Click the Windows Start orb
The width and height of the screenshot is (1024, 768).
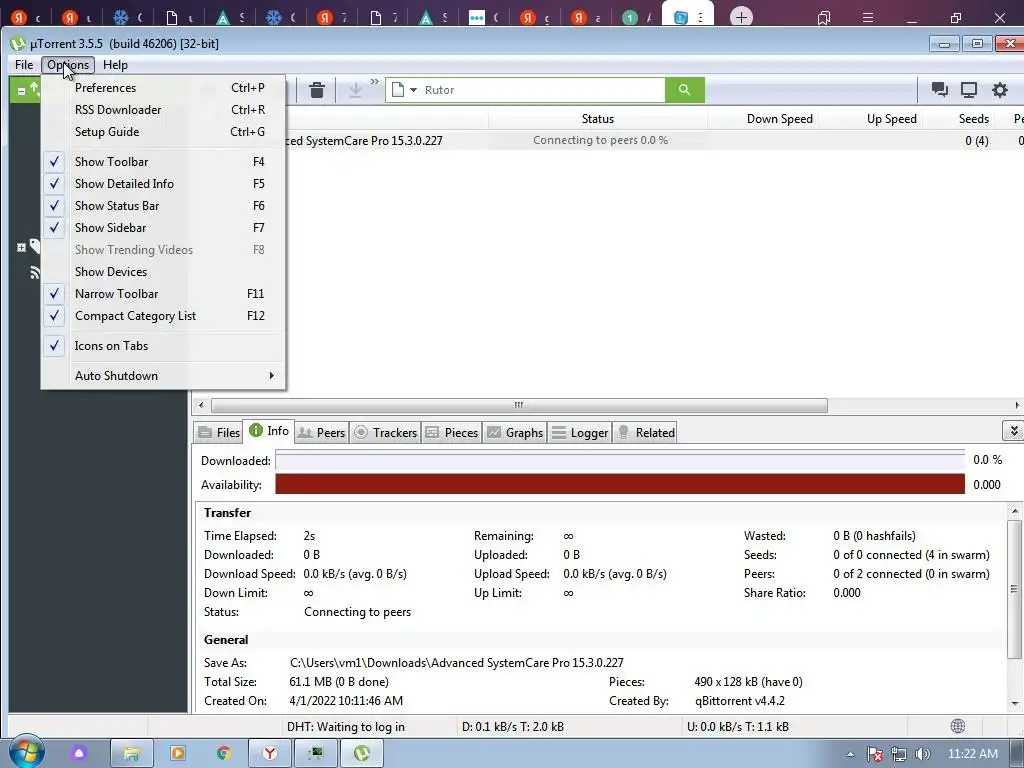click(26, 752)
